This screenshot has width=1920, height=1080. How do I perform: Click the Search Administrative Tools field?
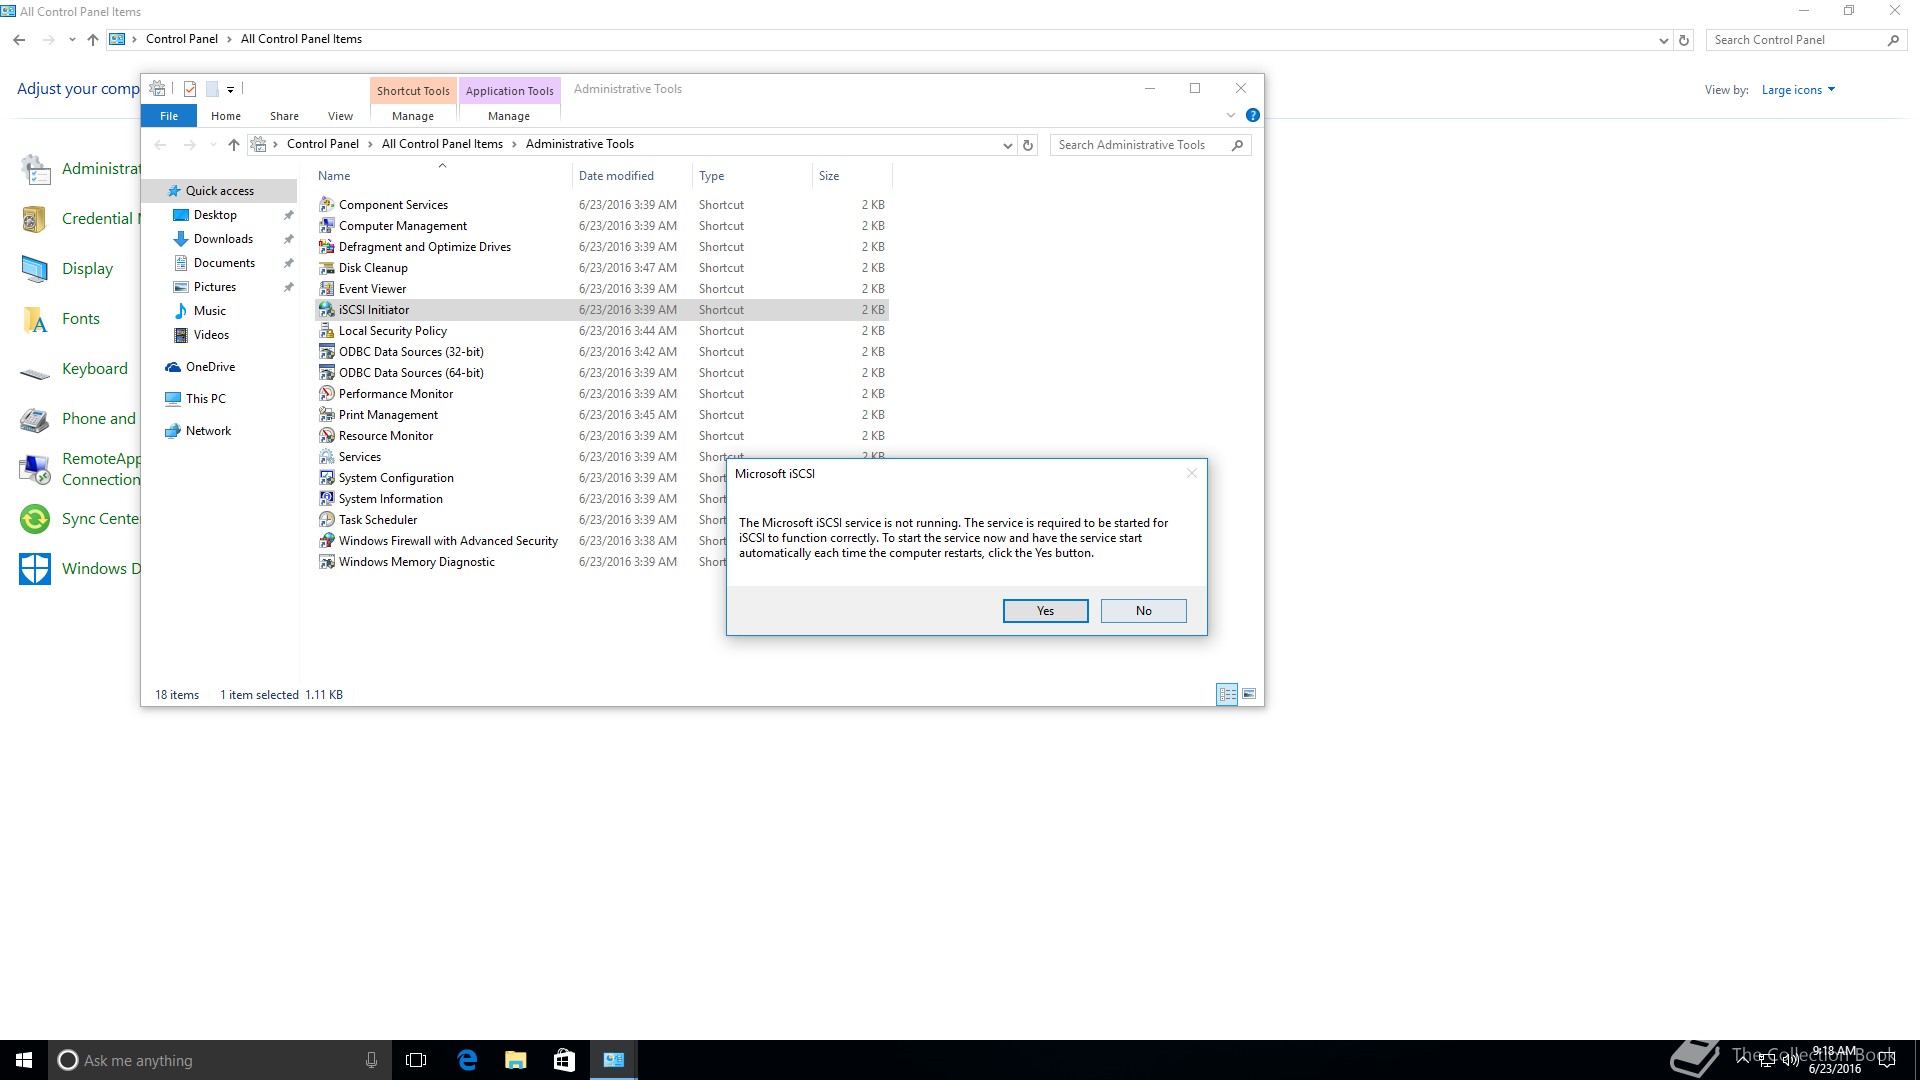coord(1140,145)
